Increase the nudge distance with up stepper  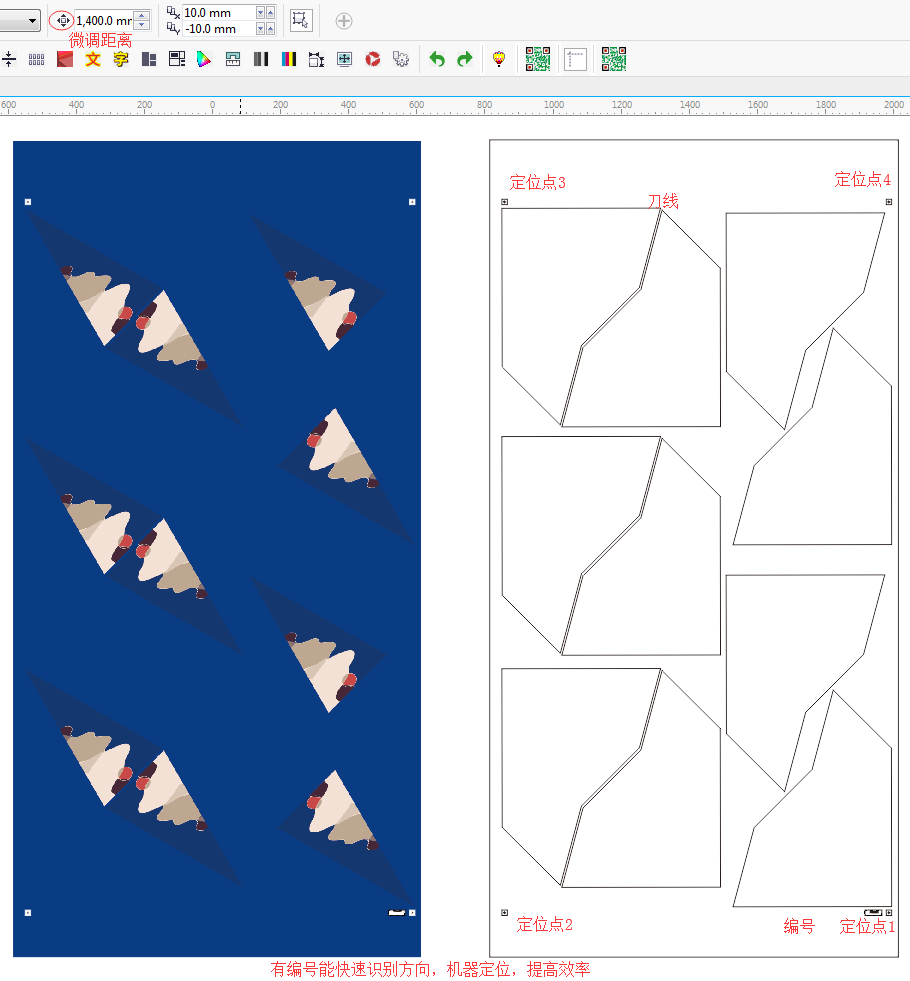pyautogui.click(x=142, y=15)
